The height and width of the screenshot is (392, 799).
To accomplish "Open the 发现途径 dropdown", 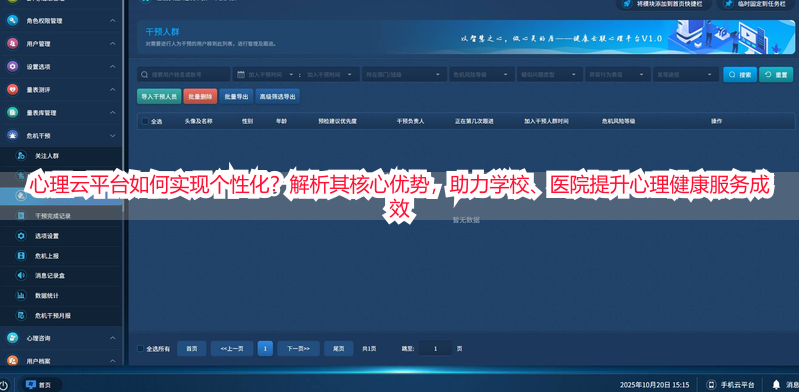I will coord(686,74).
